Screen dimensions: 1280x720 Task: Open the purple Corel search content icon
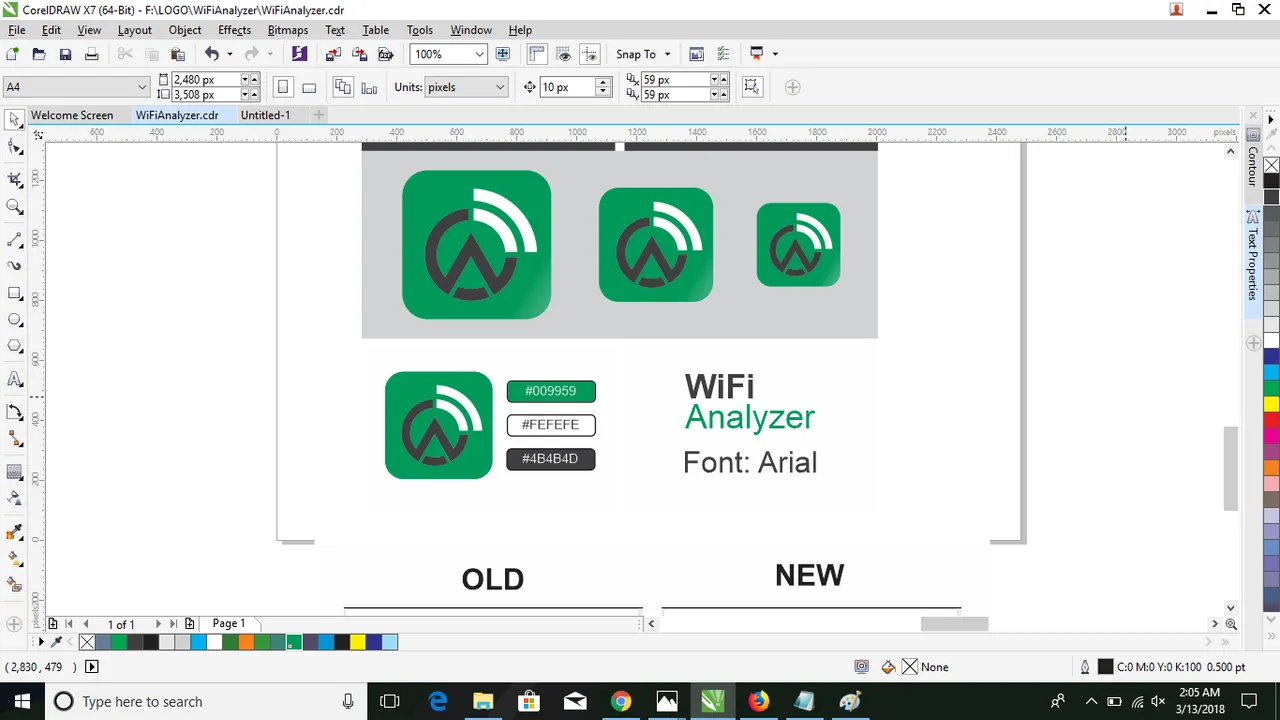click(299, 54)
